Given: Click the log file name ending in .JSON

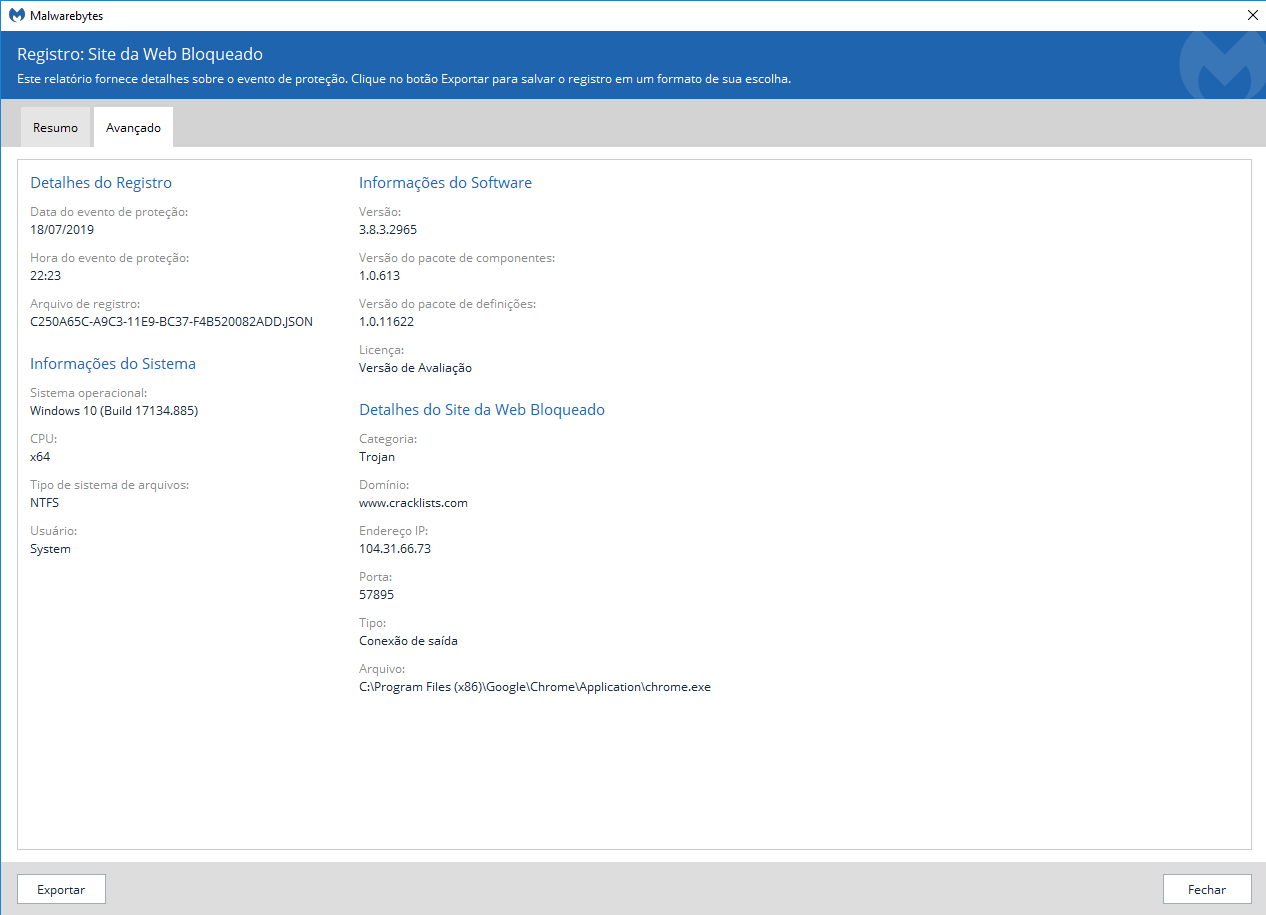Looking at the screenshot, I should pos(171,322).
